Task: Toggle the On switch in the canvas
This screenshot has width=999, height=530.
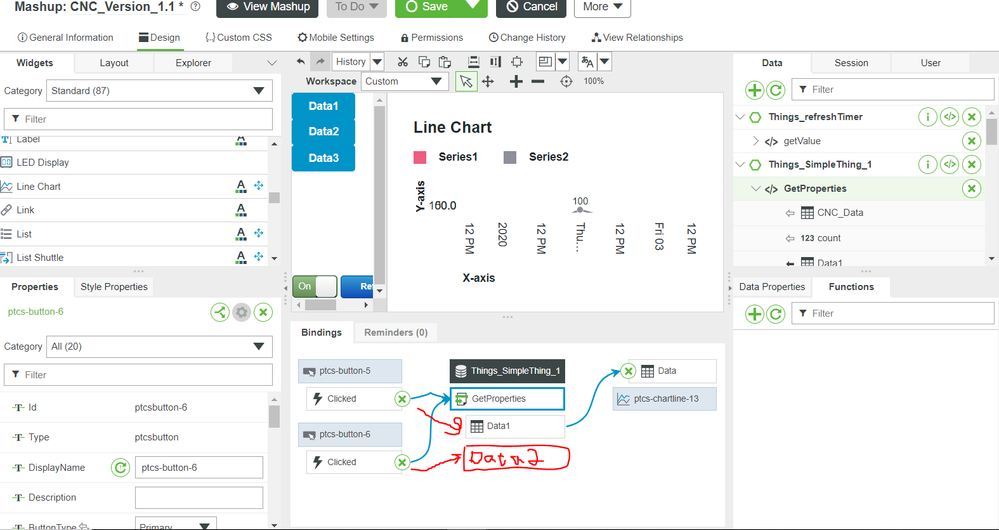Action: [x=315, y=287]
